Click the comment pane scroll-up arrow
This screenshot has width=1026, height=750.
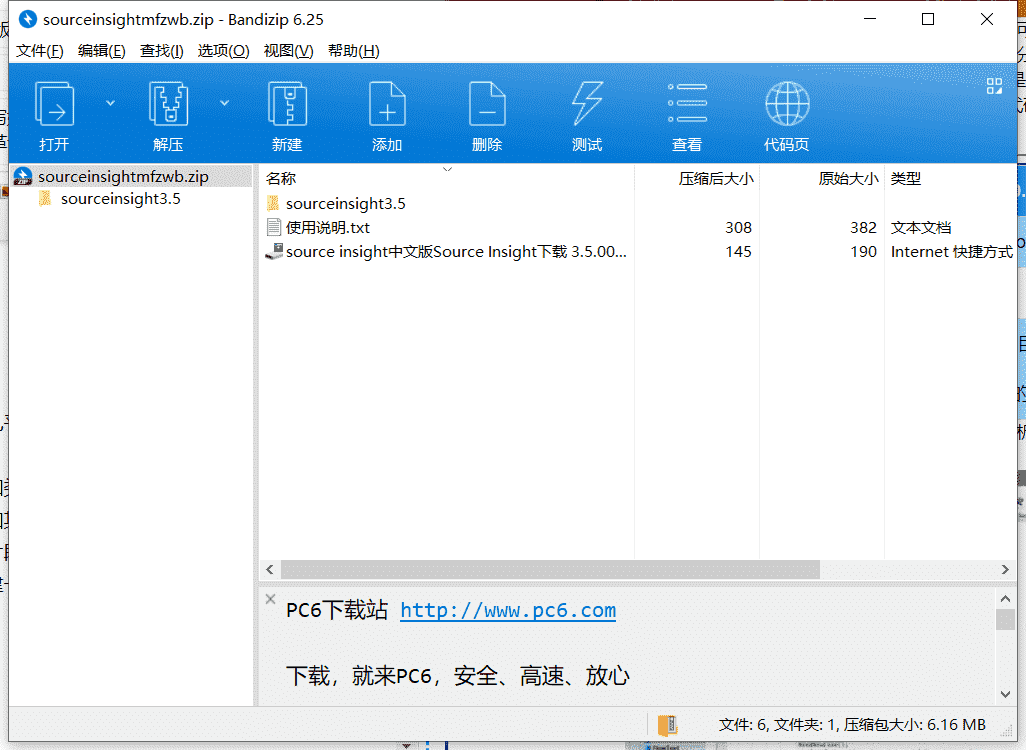point(1005,598)
